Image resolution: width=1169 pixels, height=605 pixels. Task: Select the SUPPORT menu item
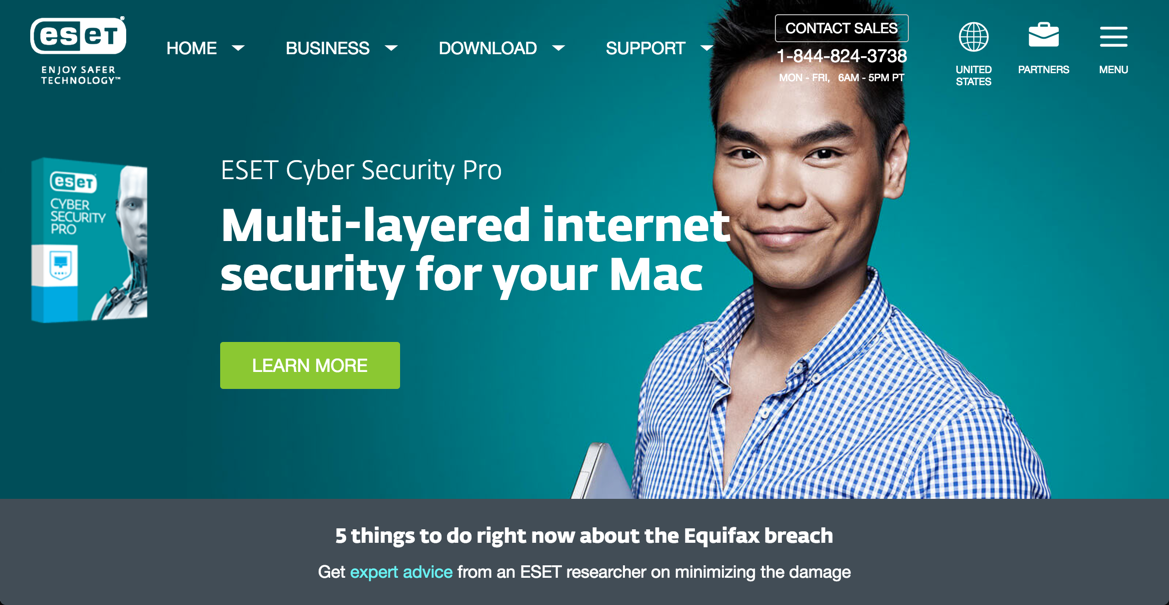click(x=646, y=48)
